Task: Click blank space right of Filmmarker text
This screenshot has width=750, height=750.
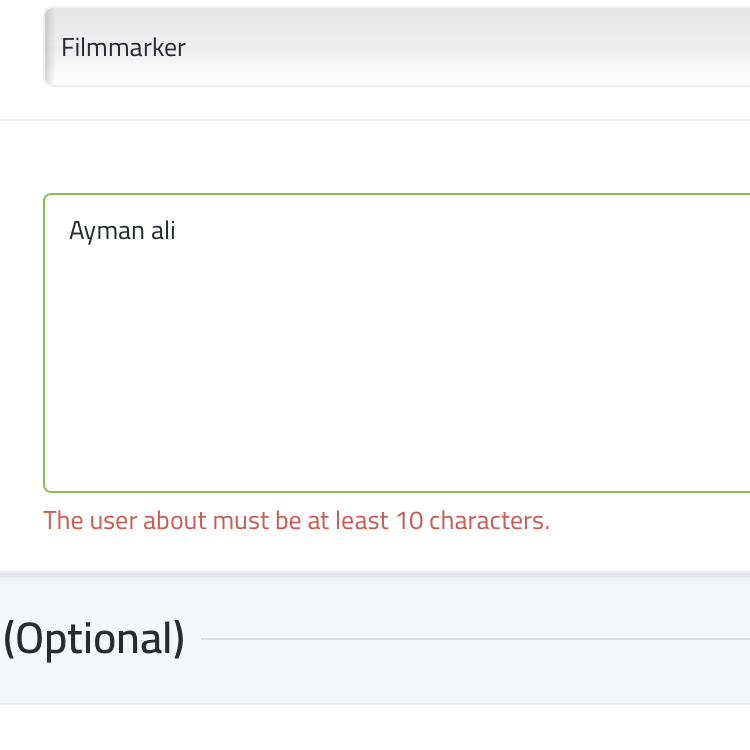Action: [450, 47]
